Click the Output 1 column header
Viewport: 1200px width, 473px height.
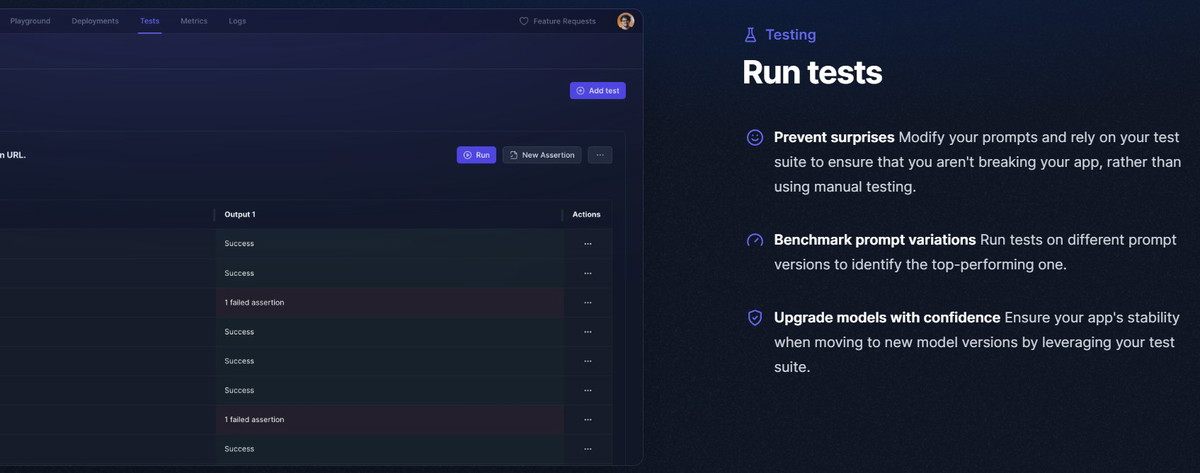240,215
